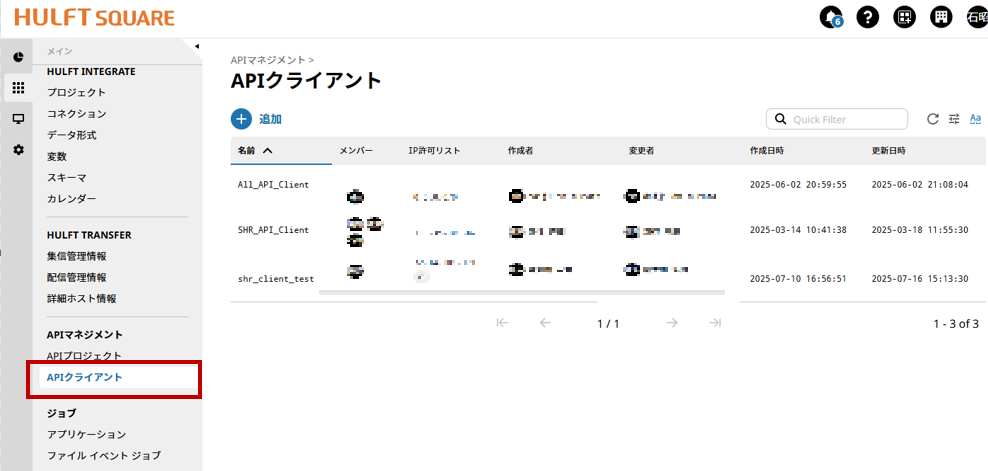Viewport: 988px width, 471px height.
Task: Collapse the side menu with arrow
Action: (x=197, y=46)
